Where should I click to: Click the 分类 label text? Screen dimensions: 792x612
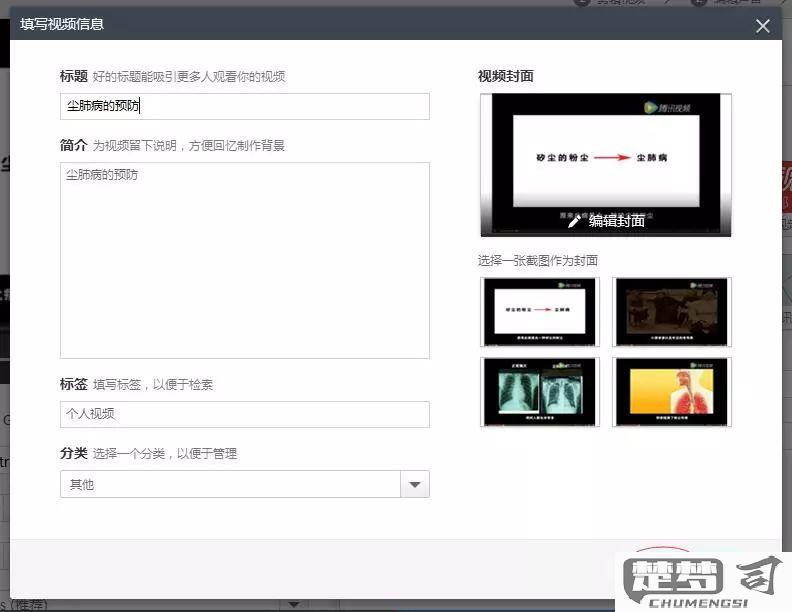pyautogui.click(x=74, y=453)
